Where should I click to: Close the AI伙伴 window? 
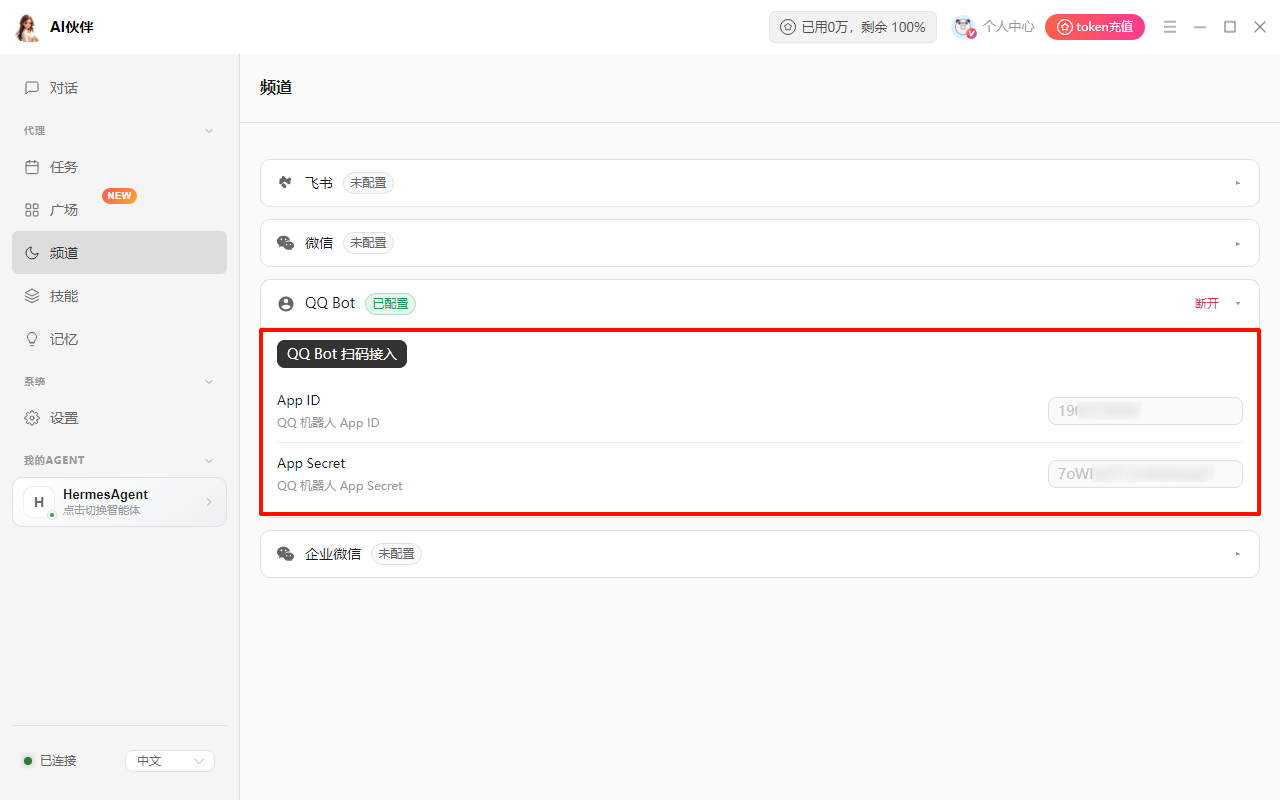(x=1260, y=27)
